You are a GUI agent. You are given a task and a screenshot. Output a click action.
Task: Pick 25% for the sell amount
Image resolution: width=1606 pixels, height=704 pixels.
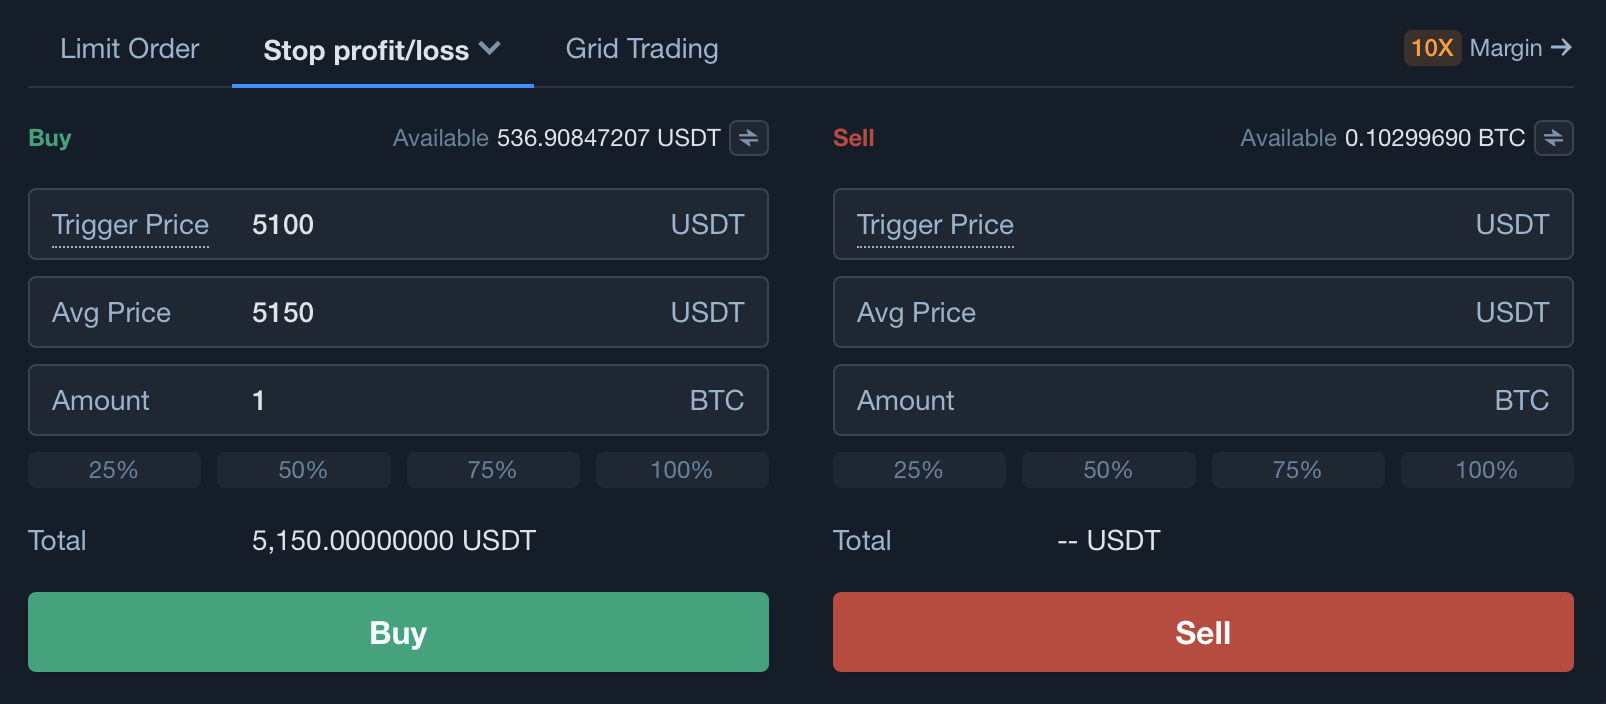pos(918,470)
